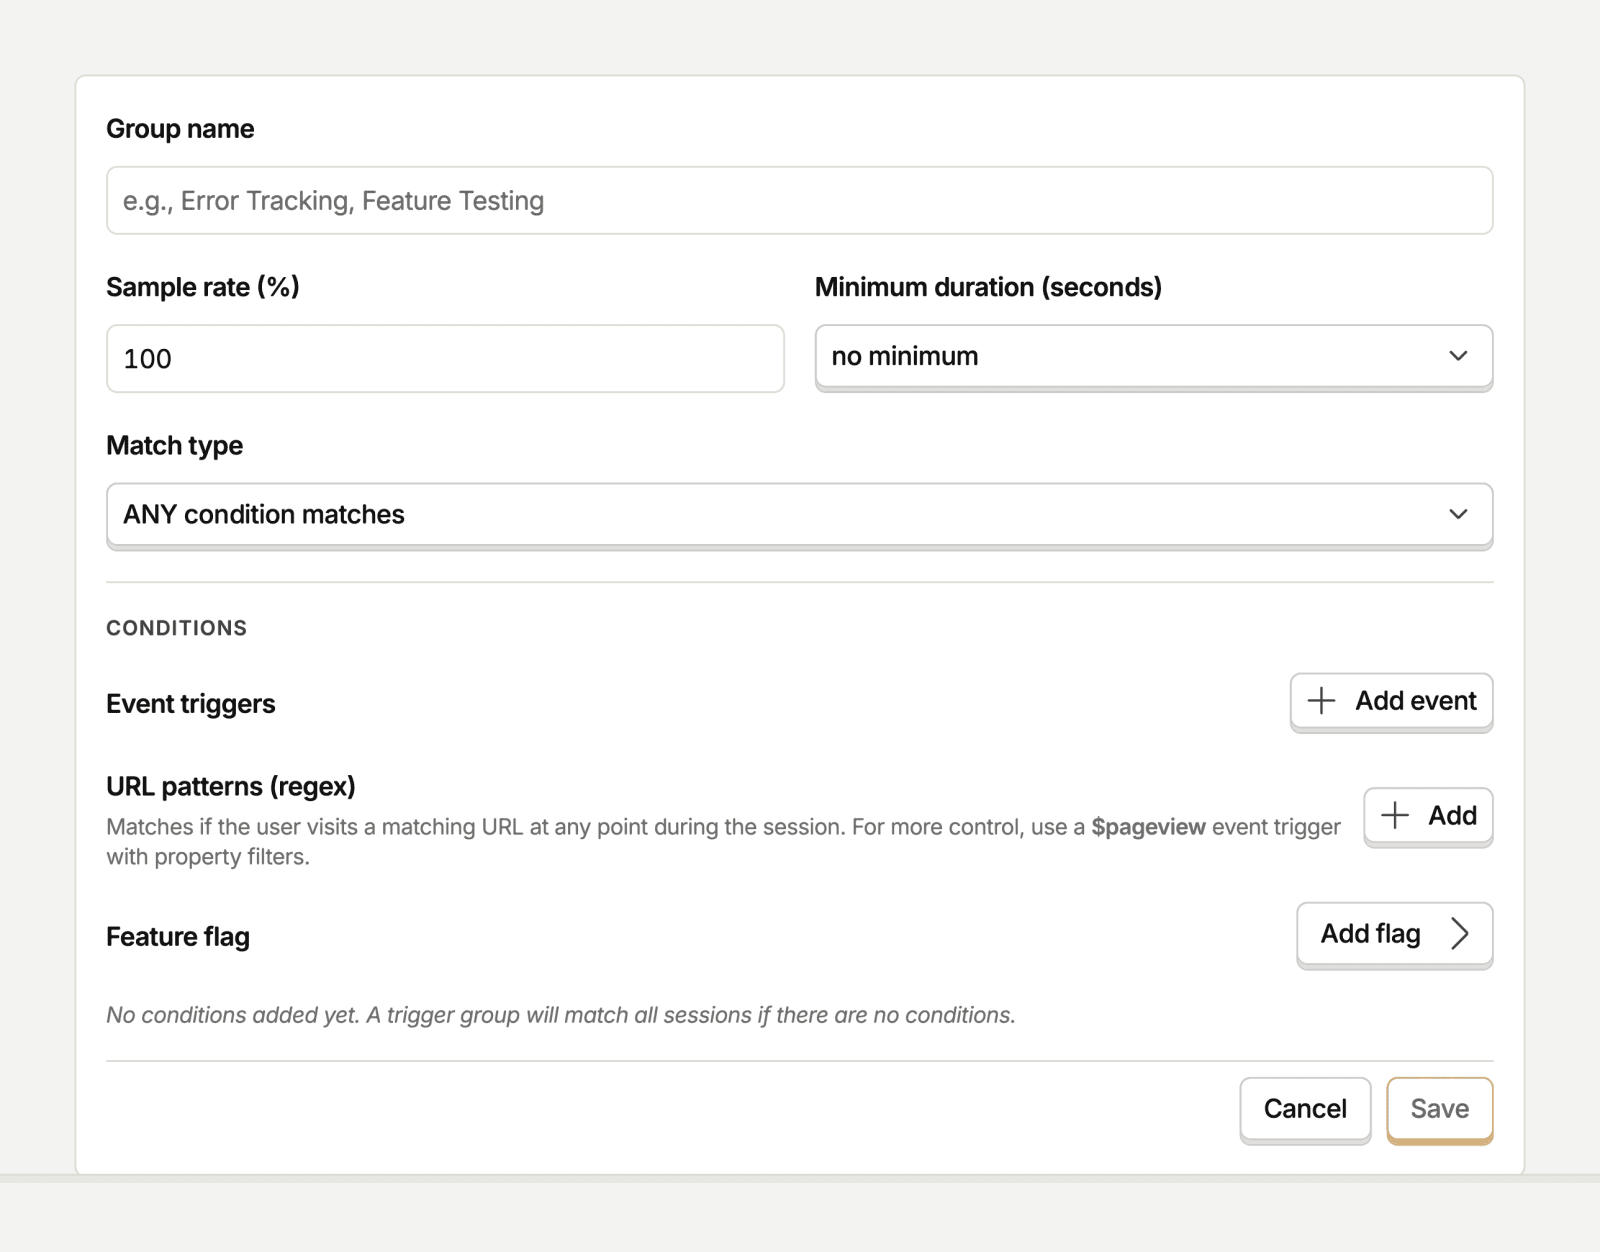Focus the Sample rate field showing 100

pos(445,358)
